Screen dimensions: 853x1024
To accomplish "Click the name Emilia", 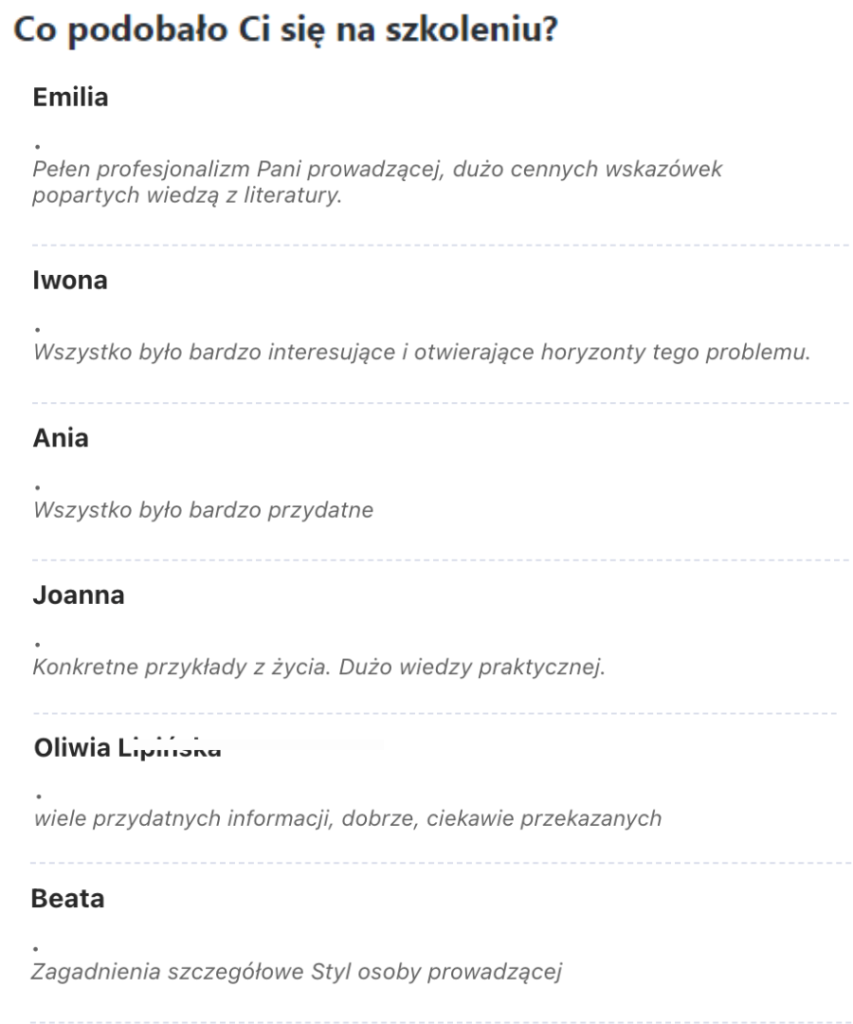I will (70, 98).
